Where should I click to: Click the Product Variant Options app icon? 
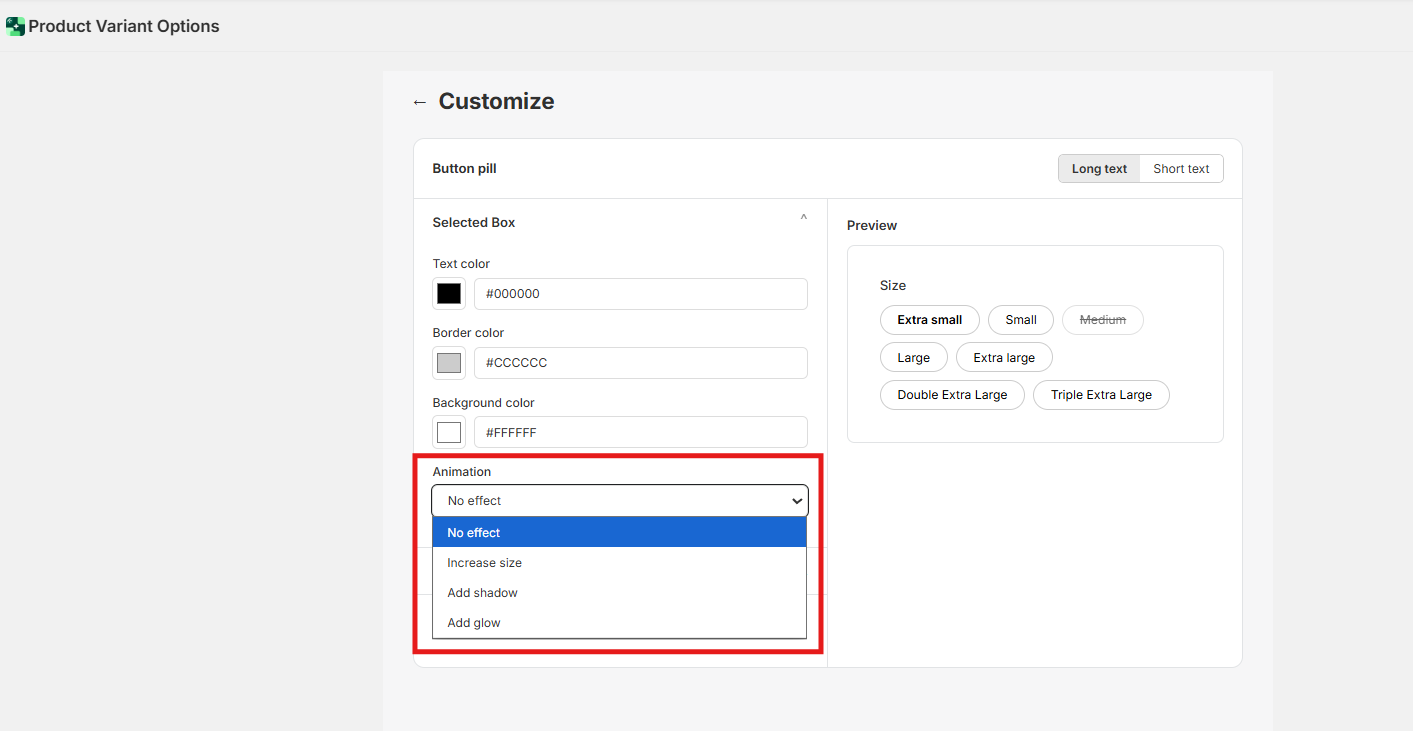pos(15,27)
